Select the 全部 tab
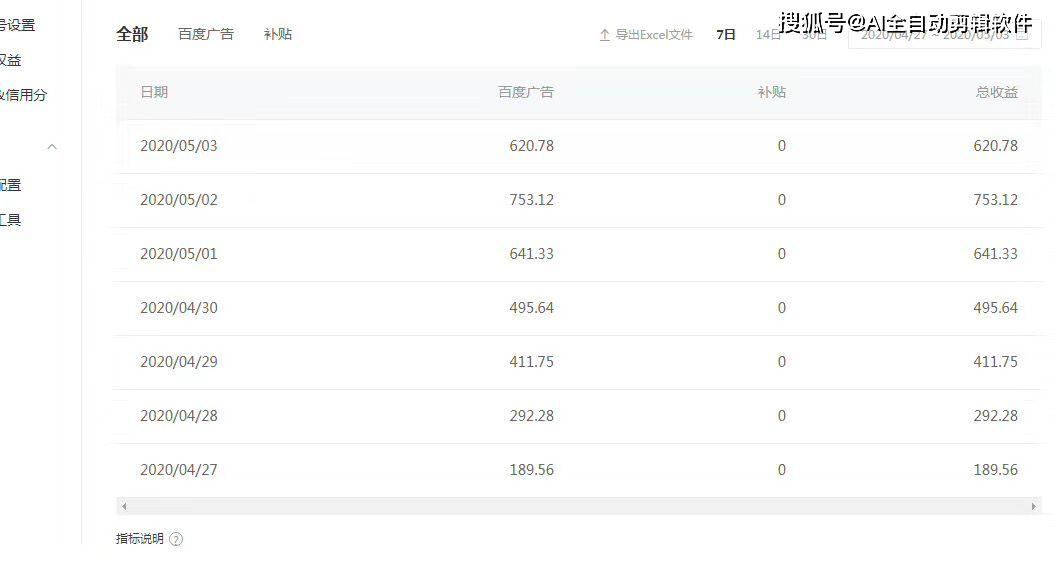The width and height of the screenshot is (1056, 564). [132, 34]
